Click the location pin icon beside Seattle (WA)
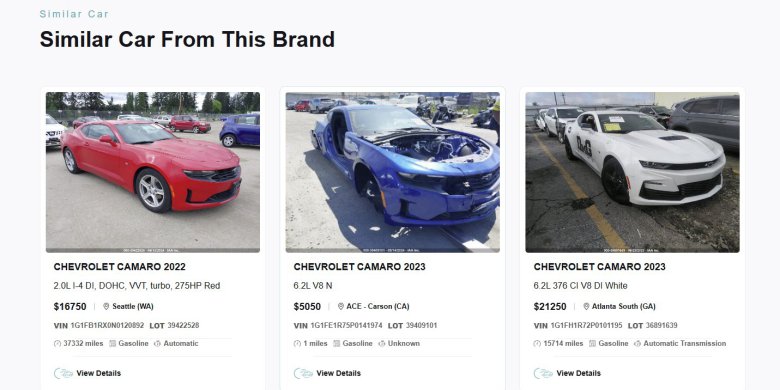The height and width of the screenshot is (390, 780). click(106, 306)
